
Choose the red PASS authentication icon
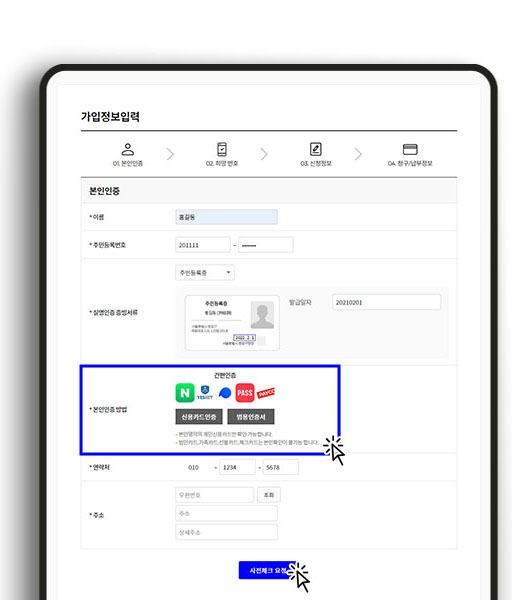point(245,393)
